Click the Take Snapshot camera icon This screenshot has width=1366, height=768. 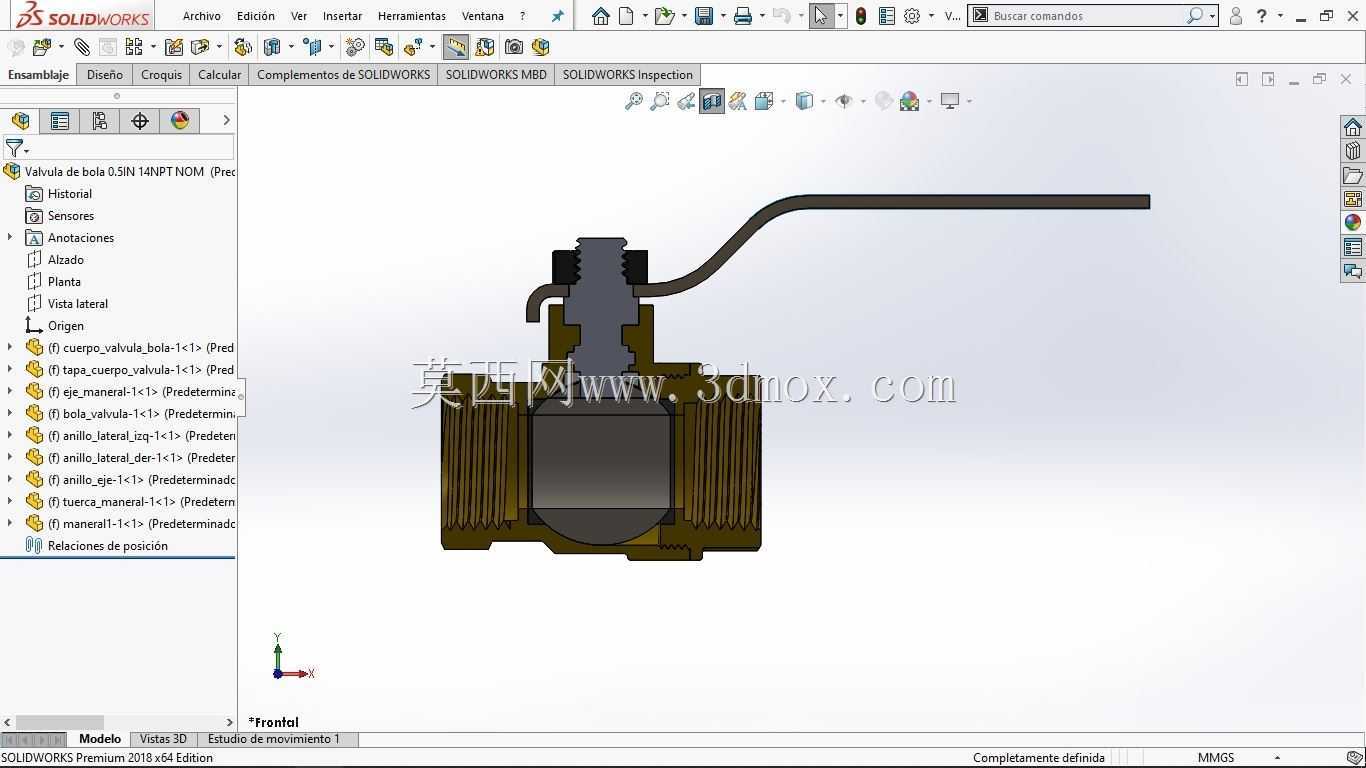pyautogui.click(x=514, y=47)
